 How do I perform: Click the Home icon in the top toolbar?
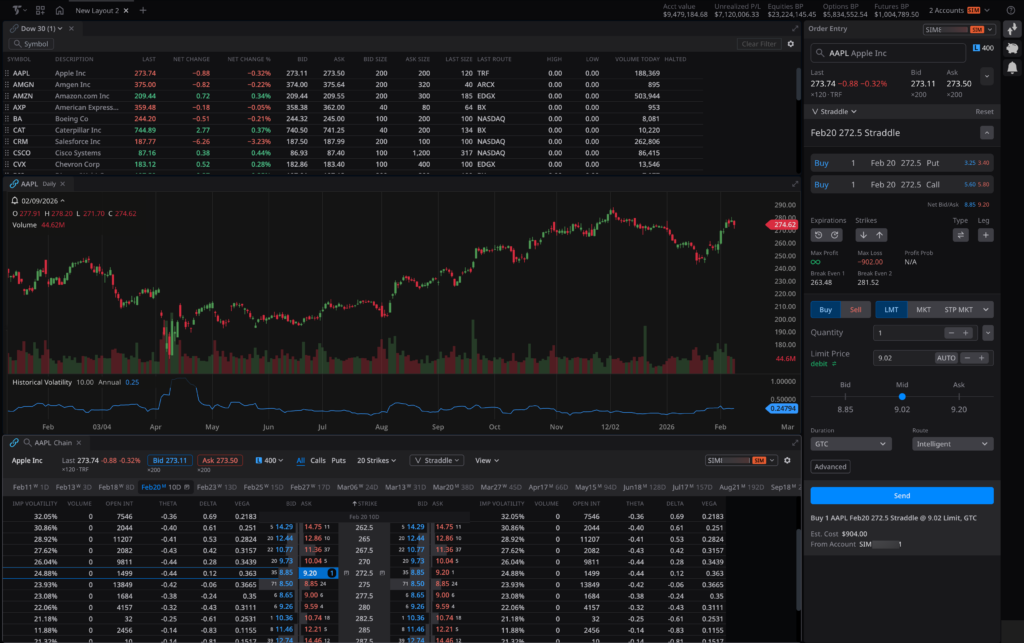pyautogui.click(x=58, y=10)
